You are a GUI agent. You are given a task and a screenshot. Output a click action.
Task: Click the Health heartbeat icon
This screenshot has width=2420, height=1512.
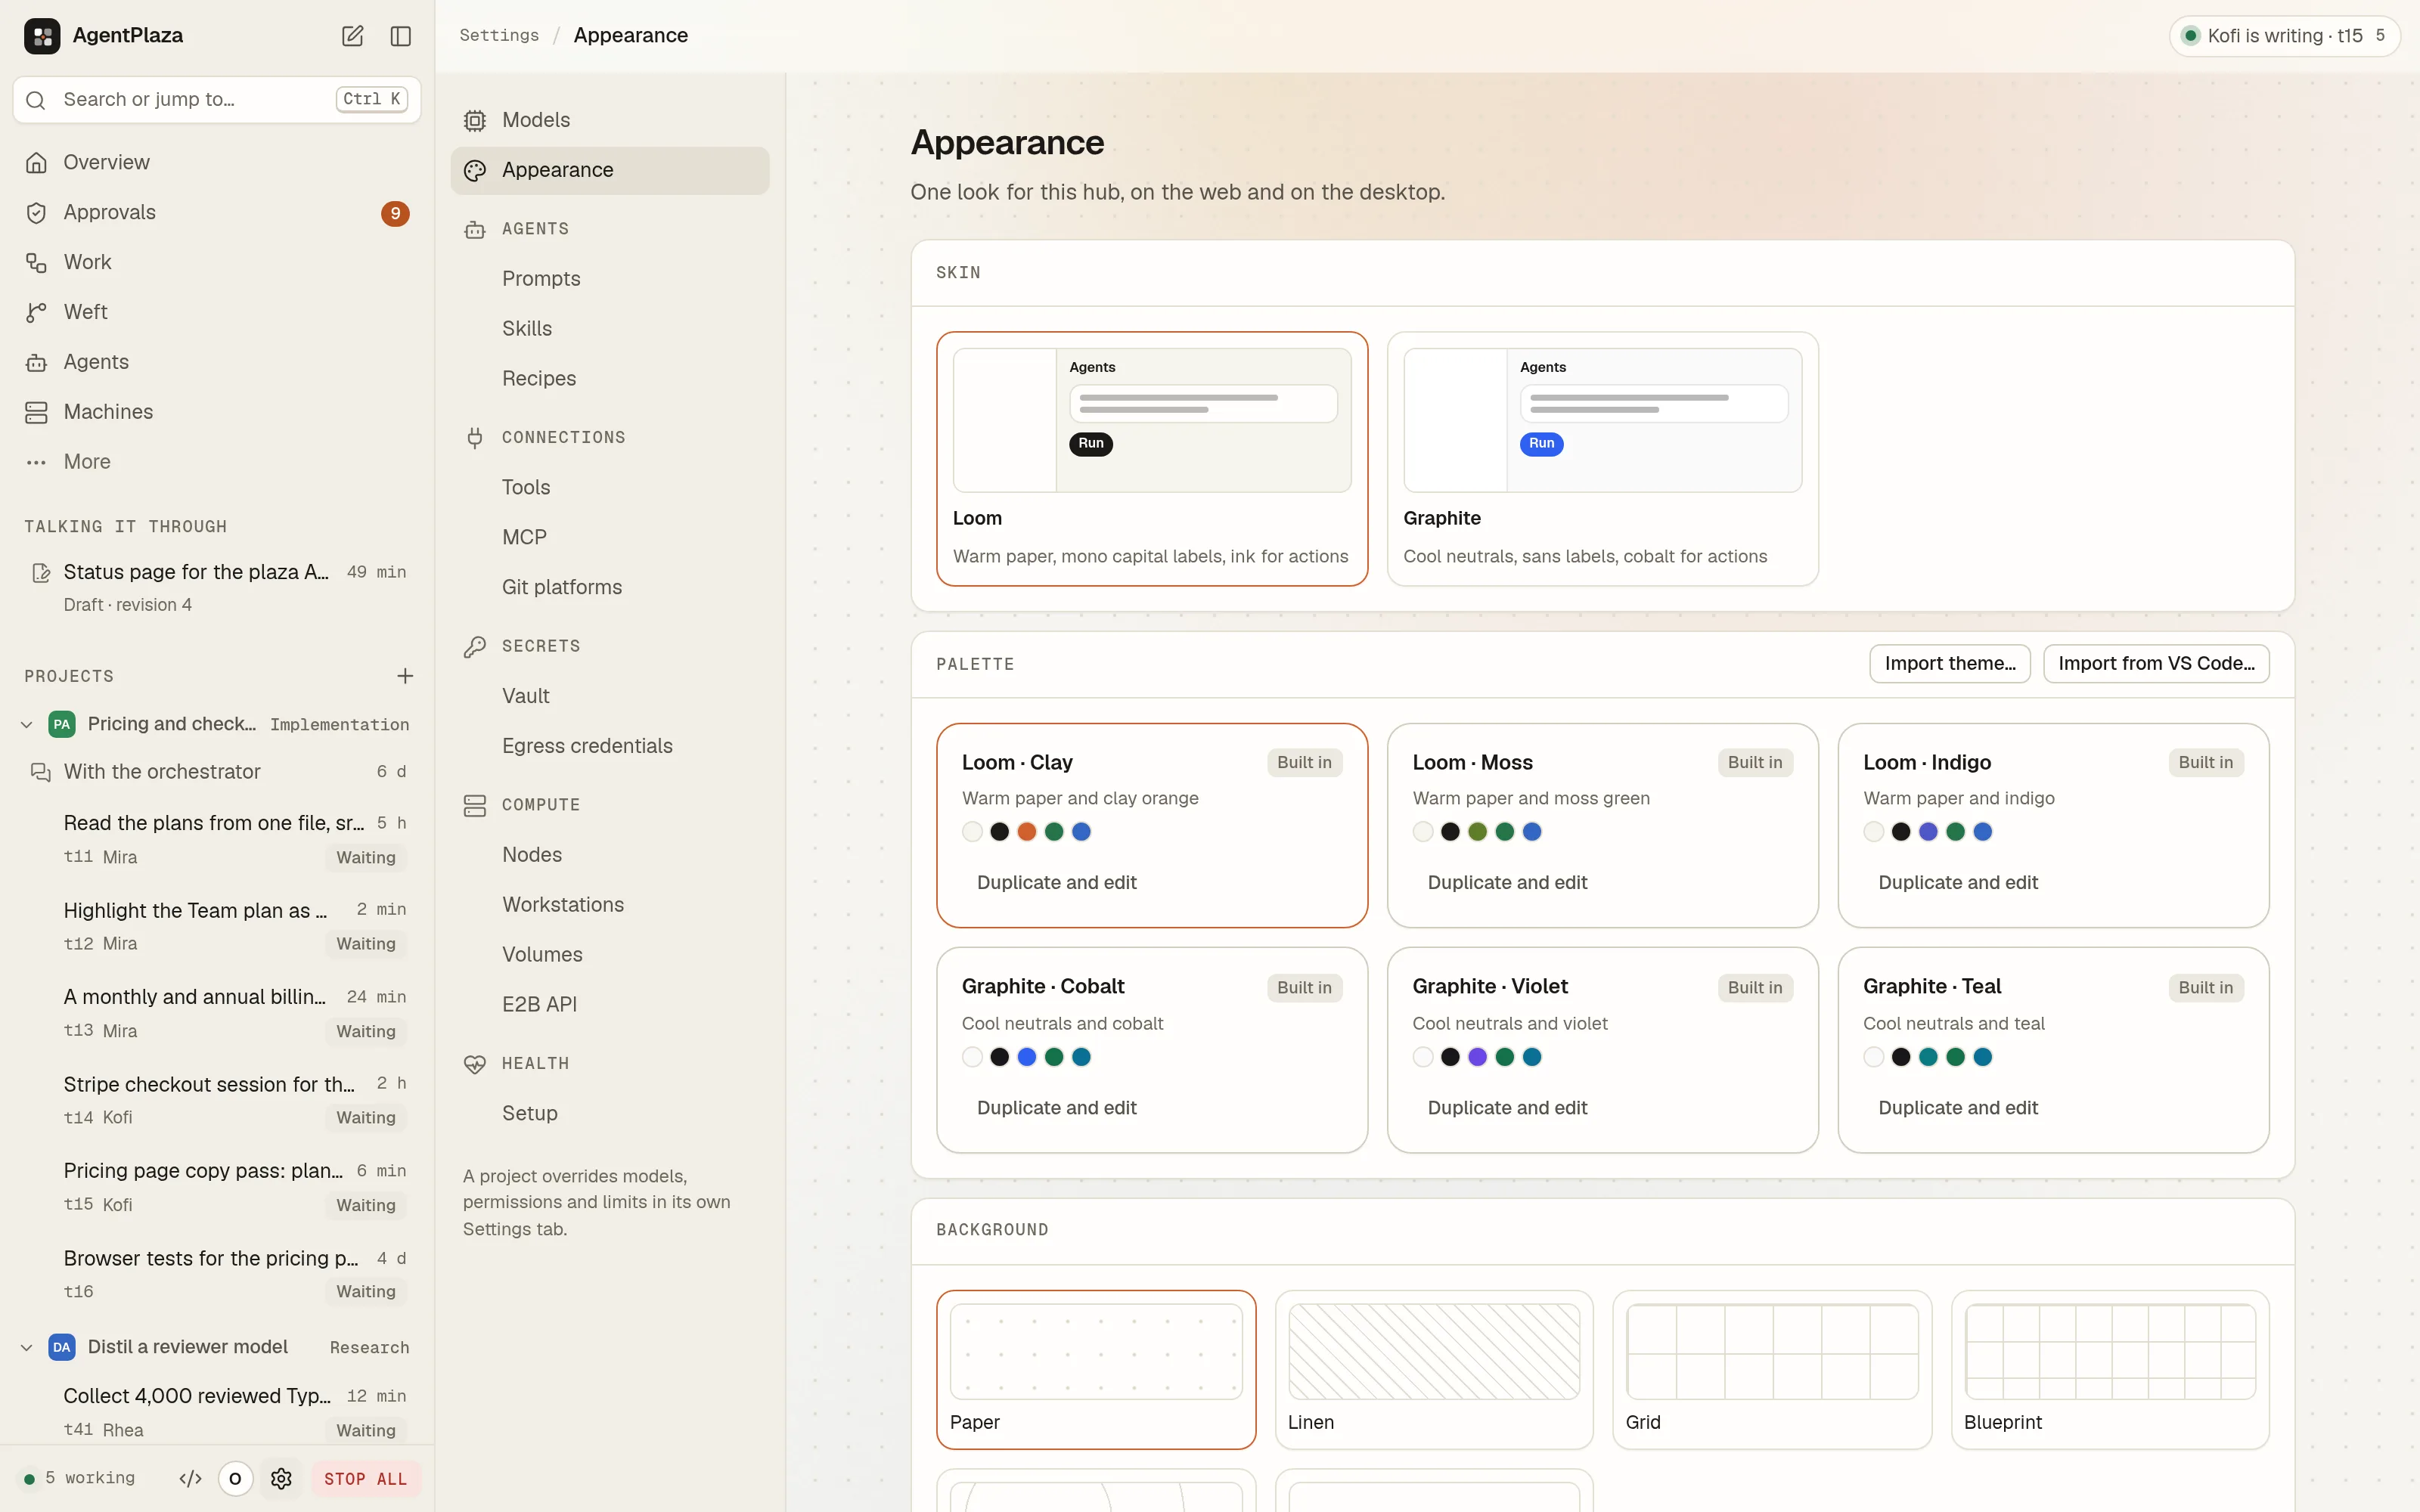pos(475,1064)
